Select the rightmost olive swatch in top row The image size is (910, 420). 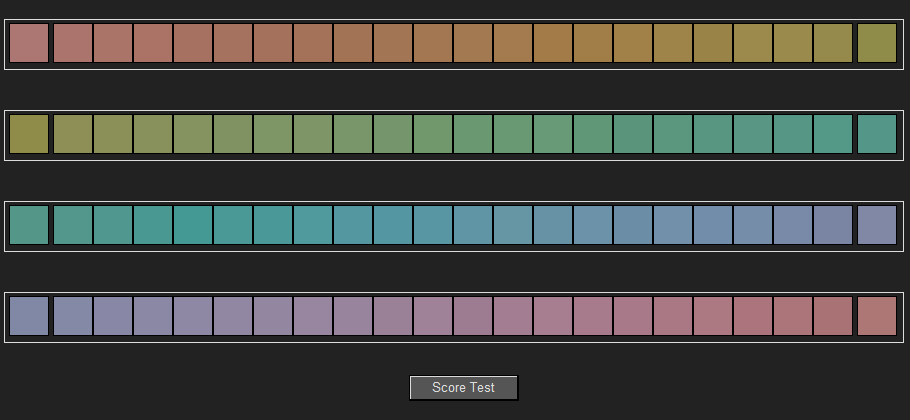point(876,43)
